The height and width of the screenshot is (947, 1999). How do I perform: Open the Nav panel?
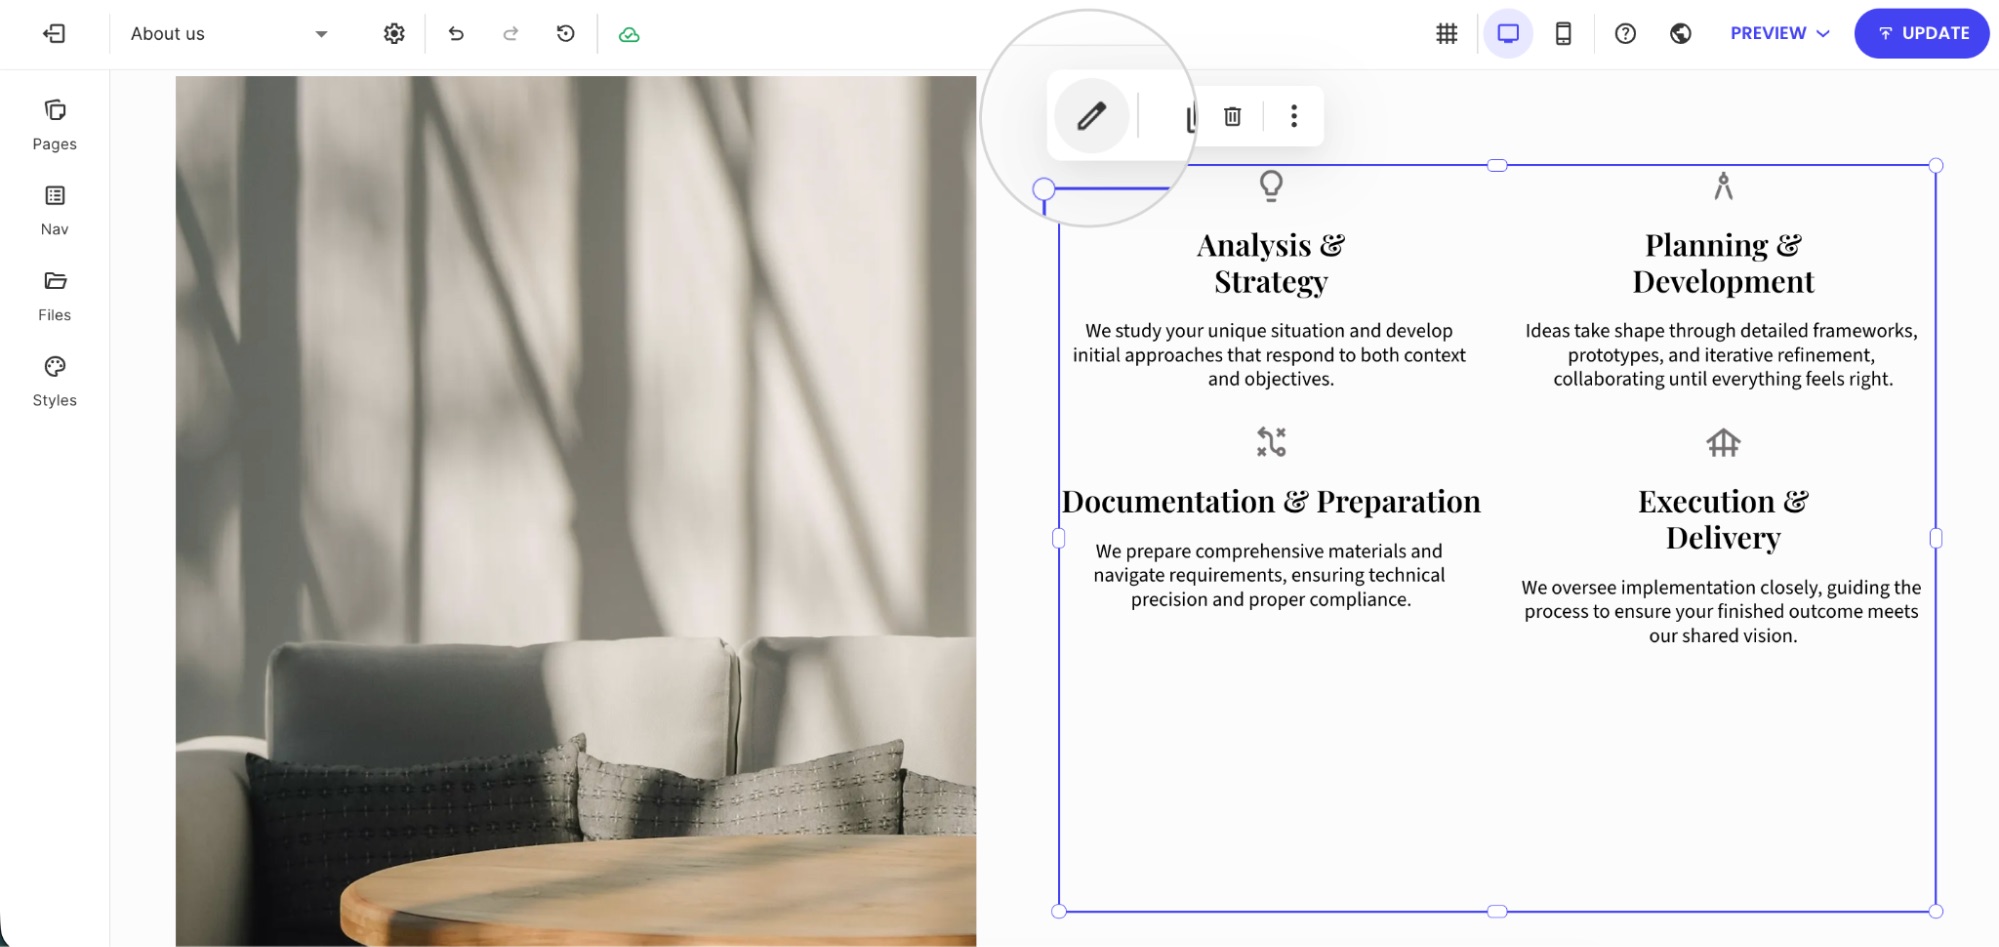55,210
